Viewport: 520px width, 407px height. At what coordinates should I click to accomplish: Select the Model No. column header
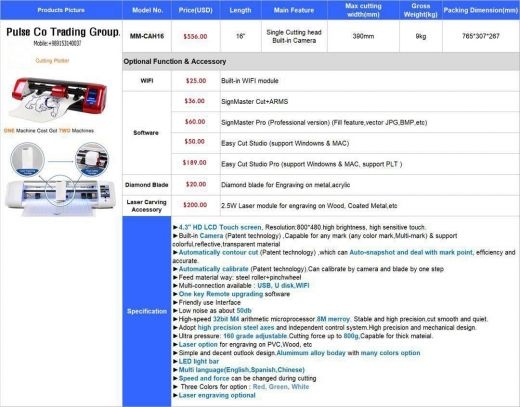147,10
